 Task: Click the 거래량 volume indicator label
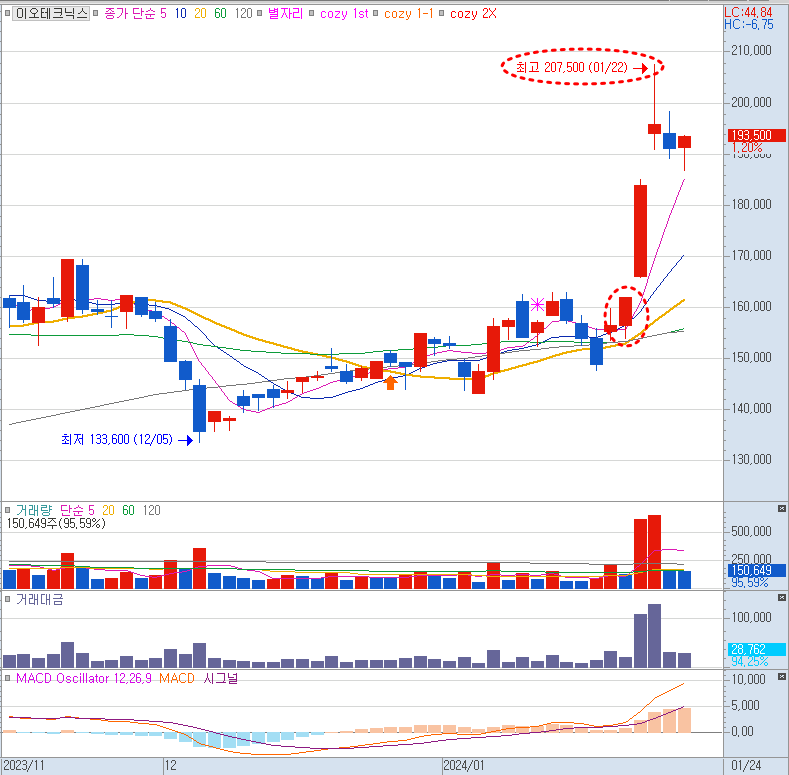(34, 510)
